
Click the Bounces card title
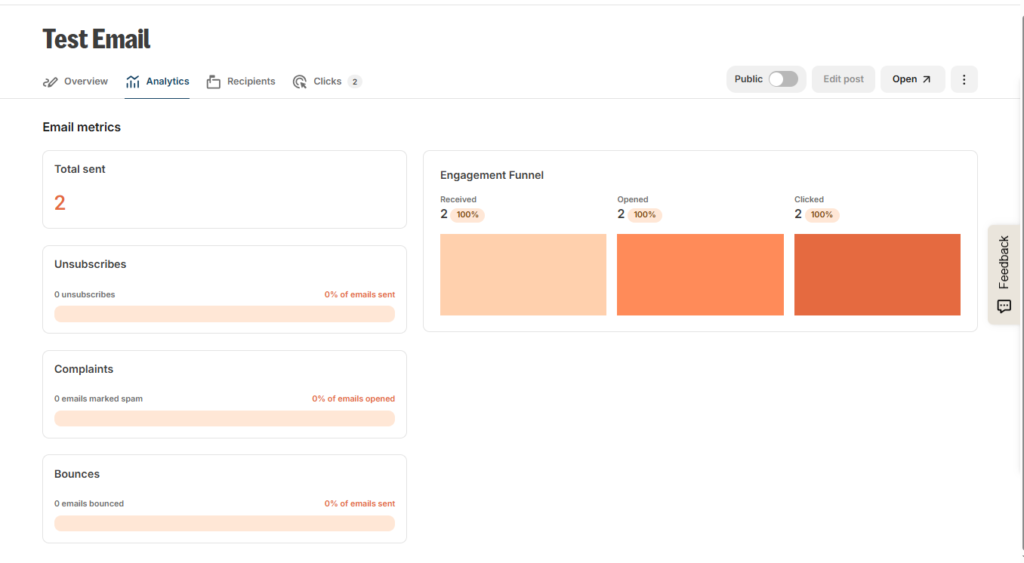[77, 474]
